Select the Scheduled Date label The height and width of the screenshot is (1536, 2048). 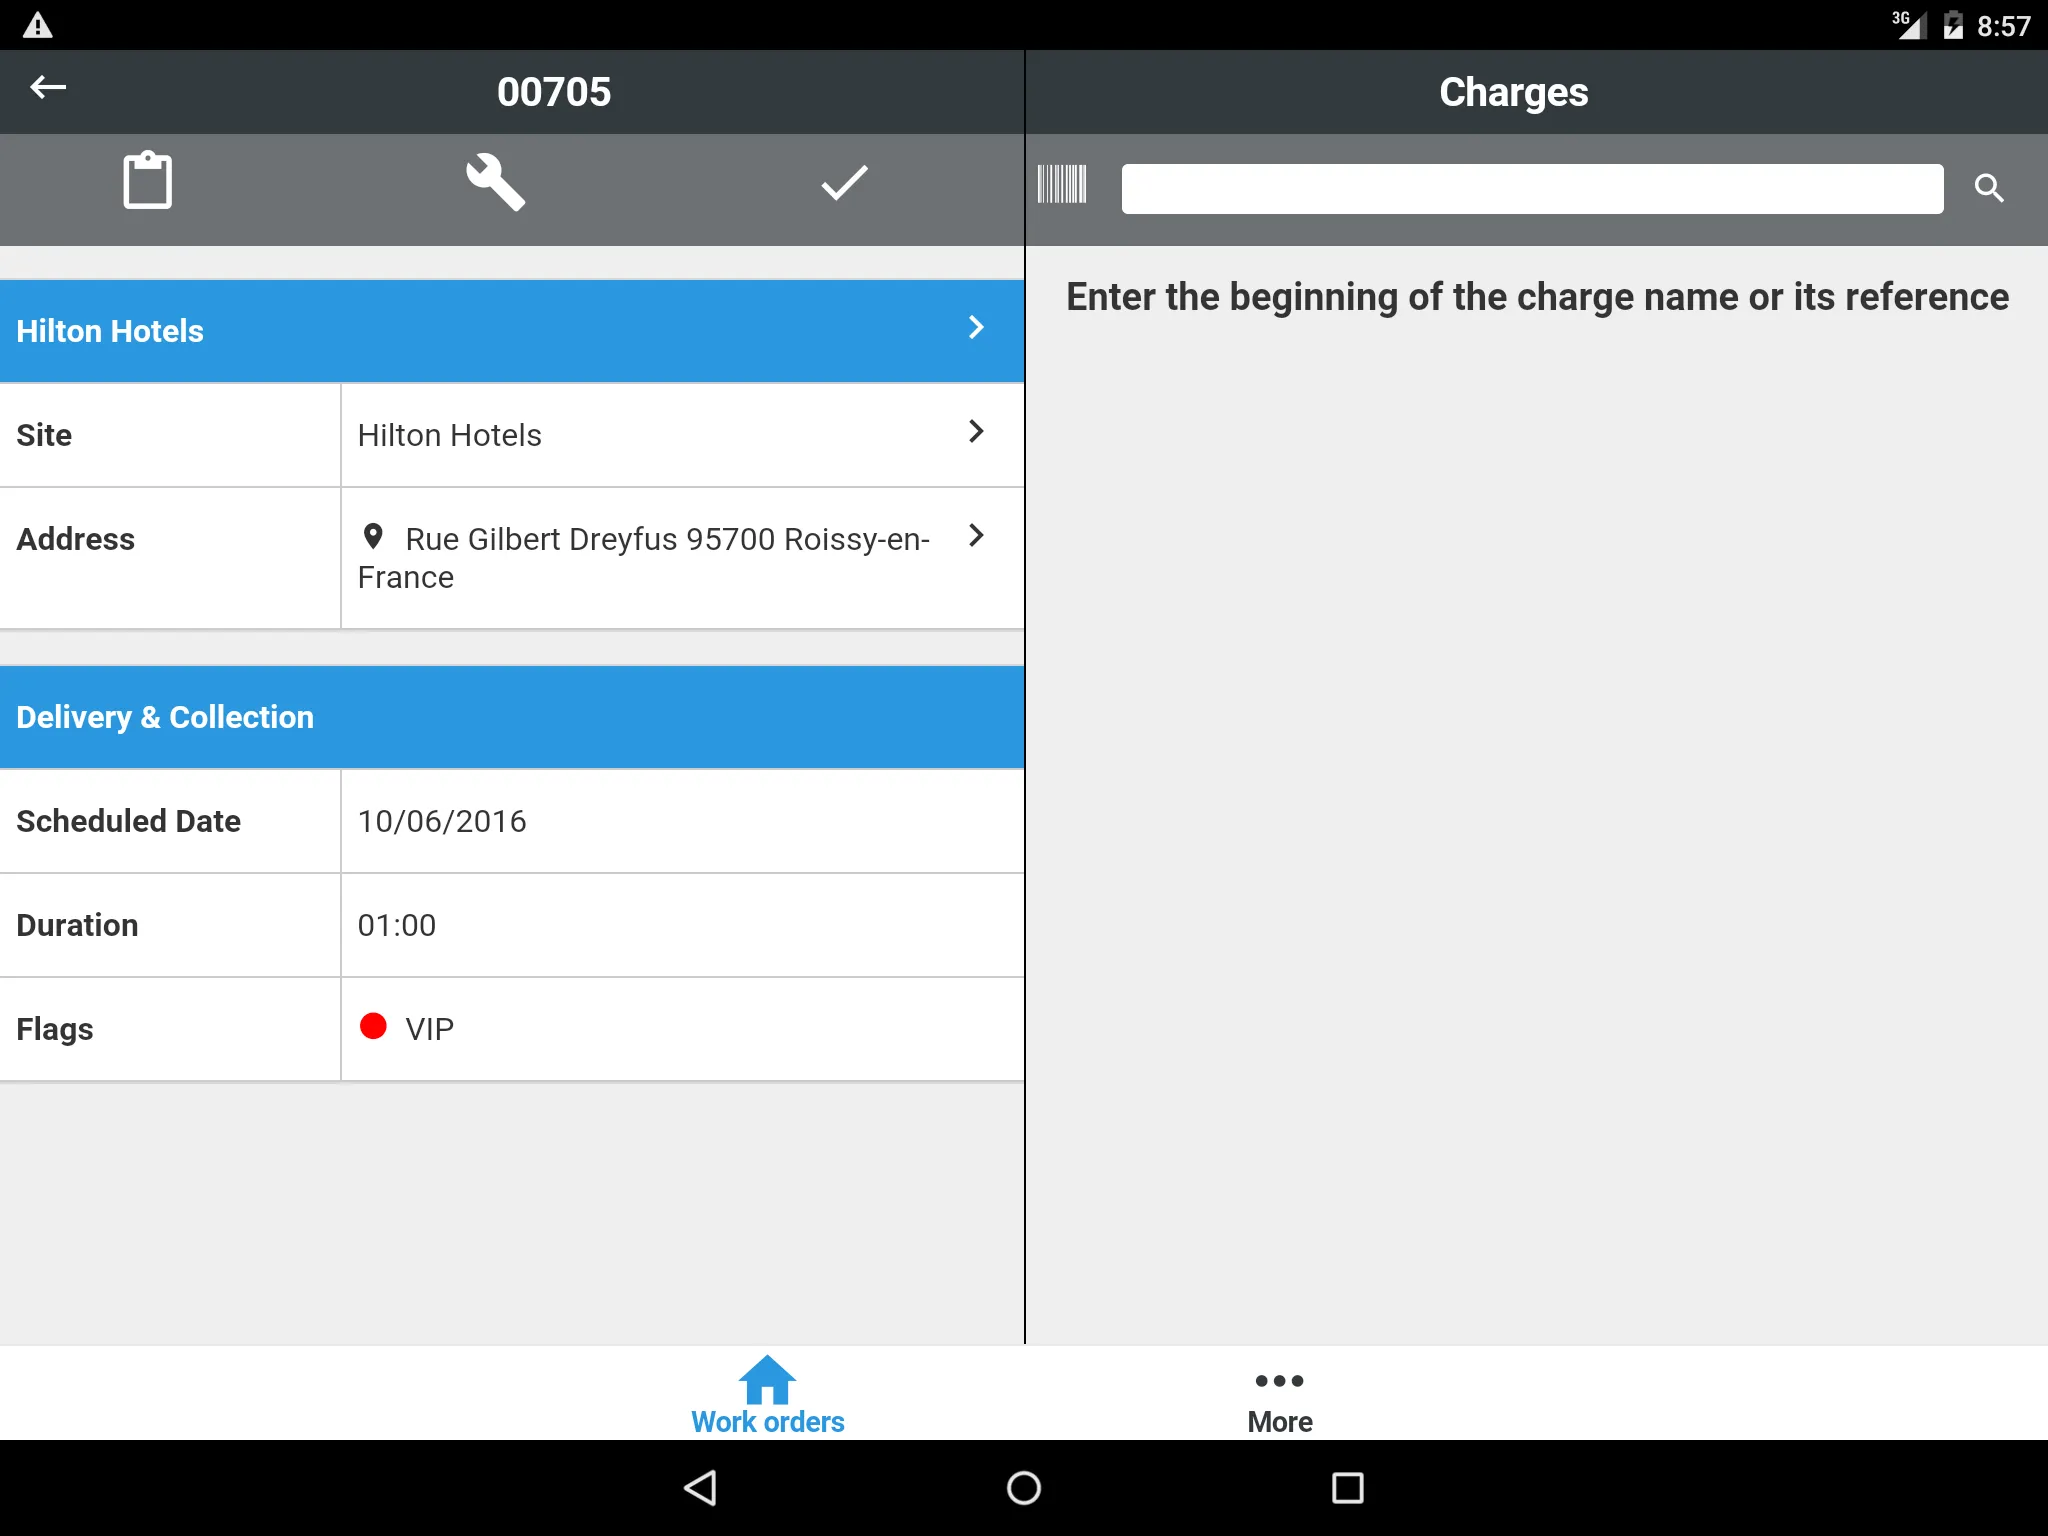click(x=129, y=821)
